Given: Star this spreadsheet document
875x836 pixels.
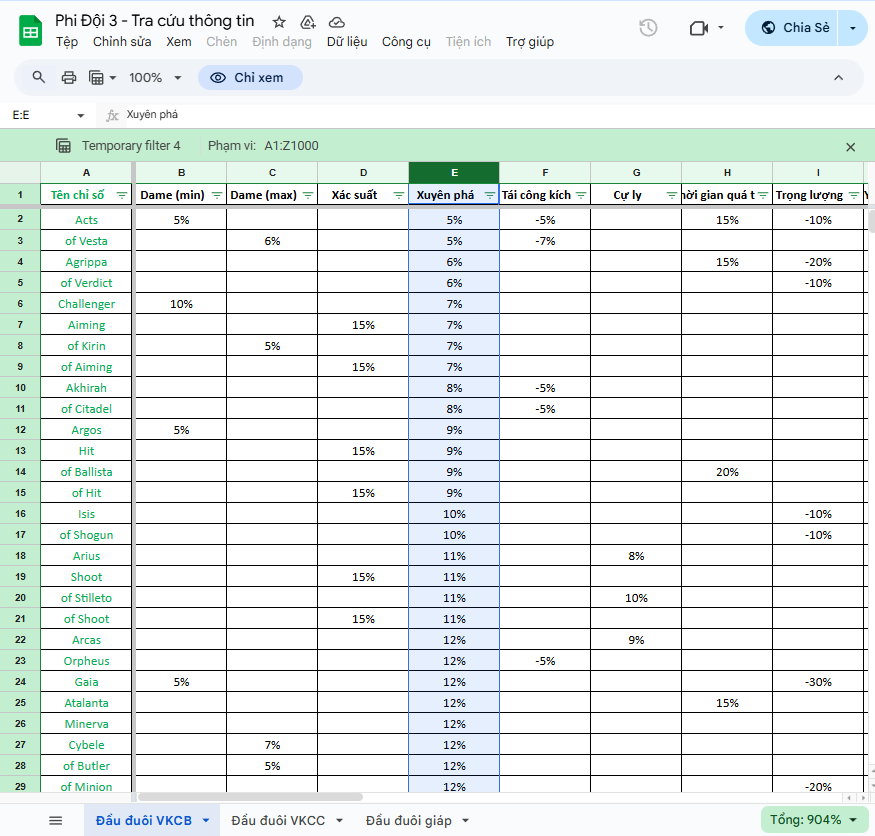Looking at the screenshot, I should (279, 22).
